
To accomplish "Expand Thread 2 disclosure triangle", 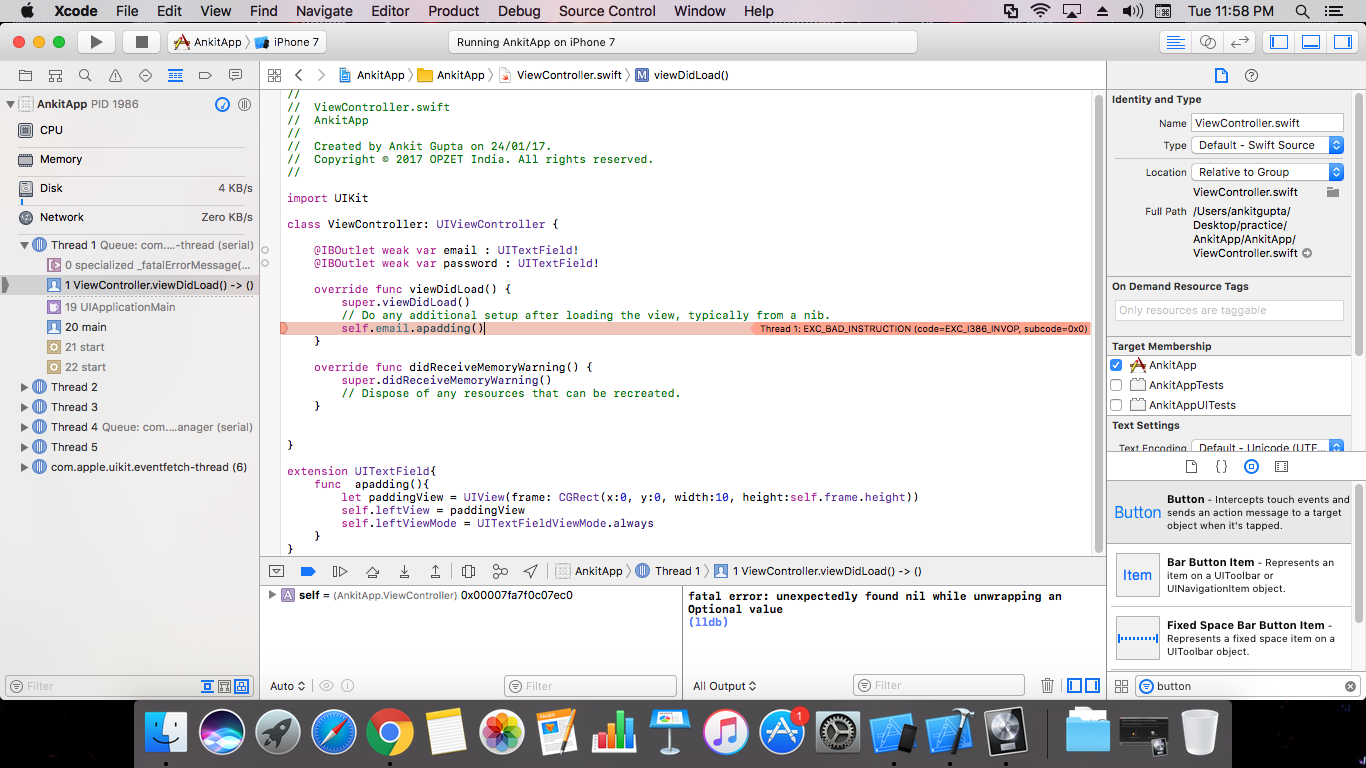I will [x=25, y=387].
